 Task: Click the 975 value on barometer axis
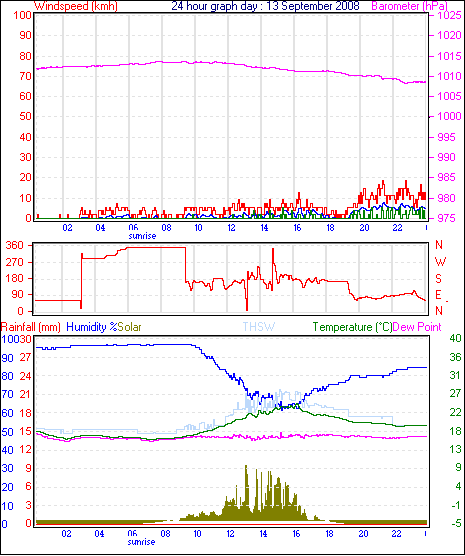pos(447,218)
